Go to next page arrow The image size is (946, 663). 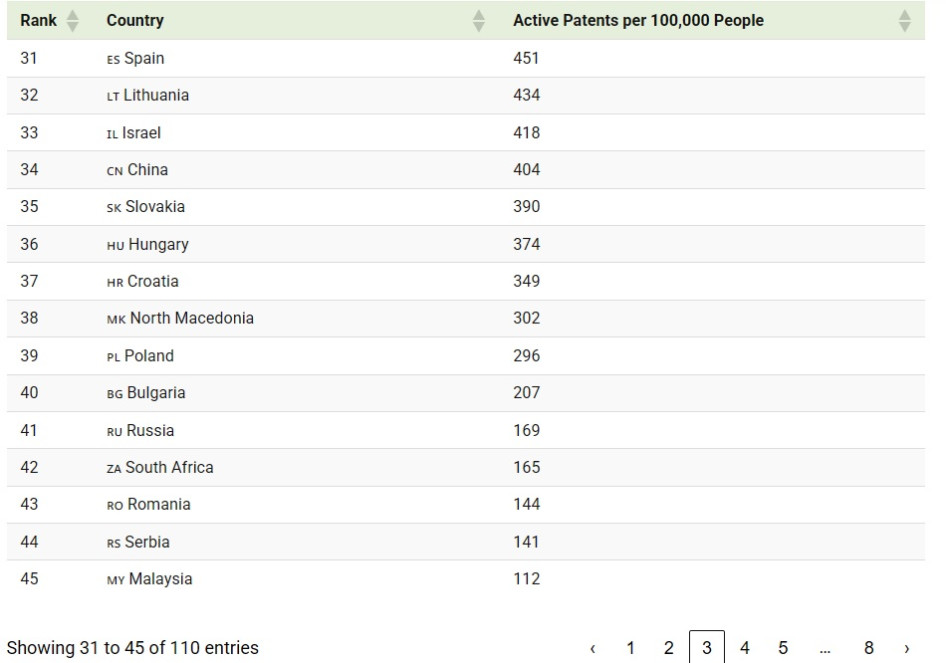click(906, 649)
